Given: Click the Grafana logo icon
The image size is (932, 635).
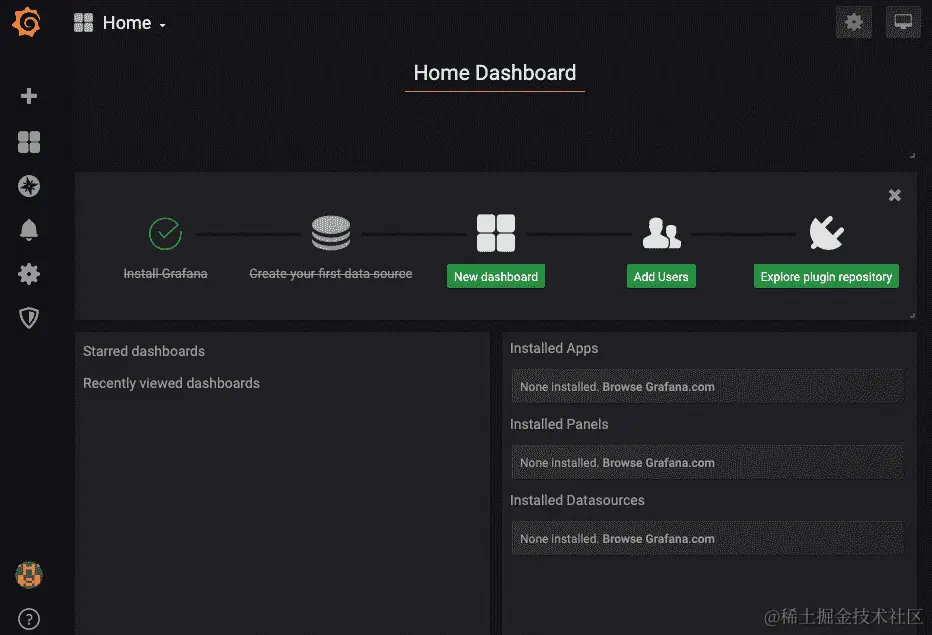Looking at the screenshot, I should tap(27, 22).
